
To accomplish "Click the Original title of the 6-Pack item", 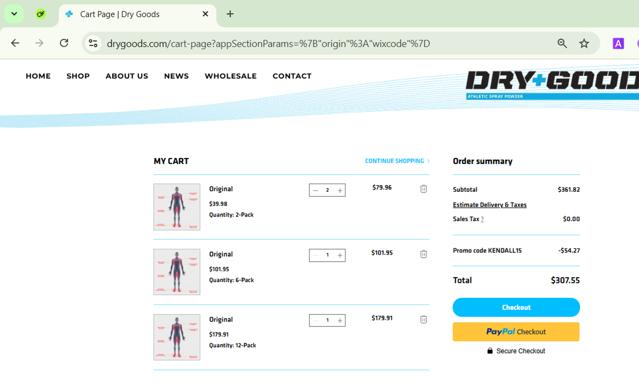I will pyautogui.click(x=221, y=254).
